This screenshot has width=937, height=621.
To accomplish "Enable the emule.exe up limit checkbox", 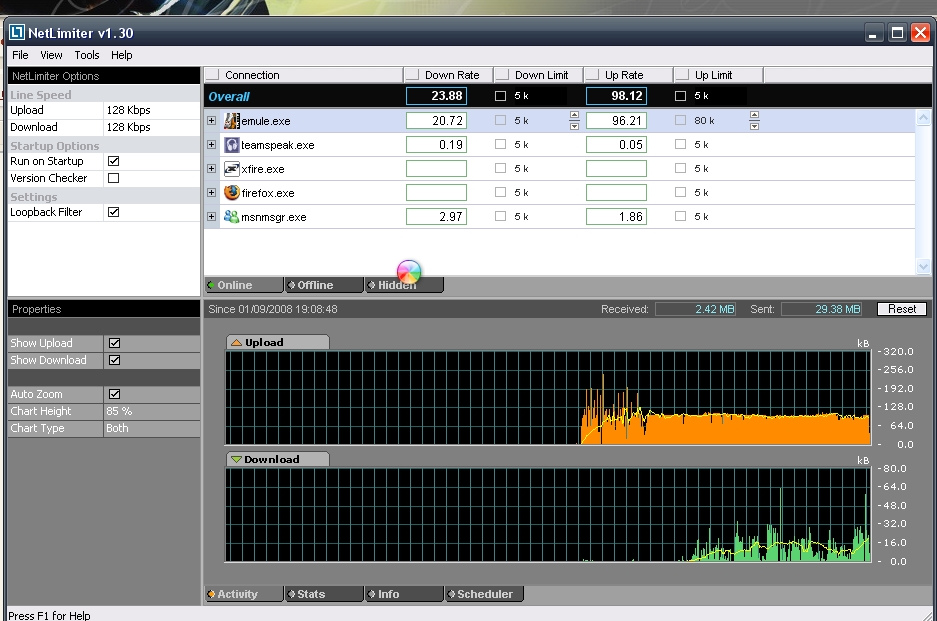I will tap(681, 120).
